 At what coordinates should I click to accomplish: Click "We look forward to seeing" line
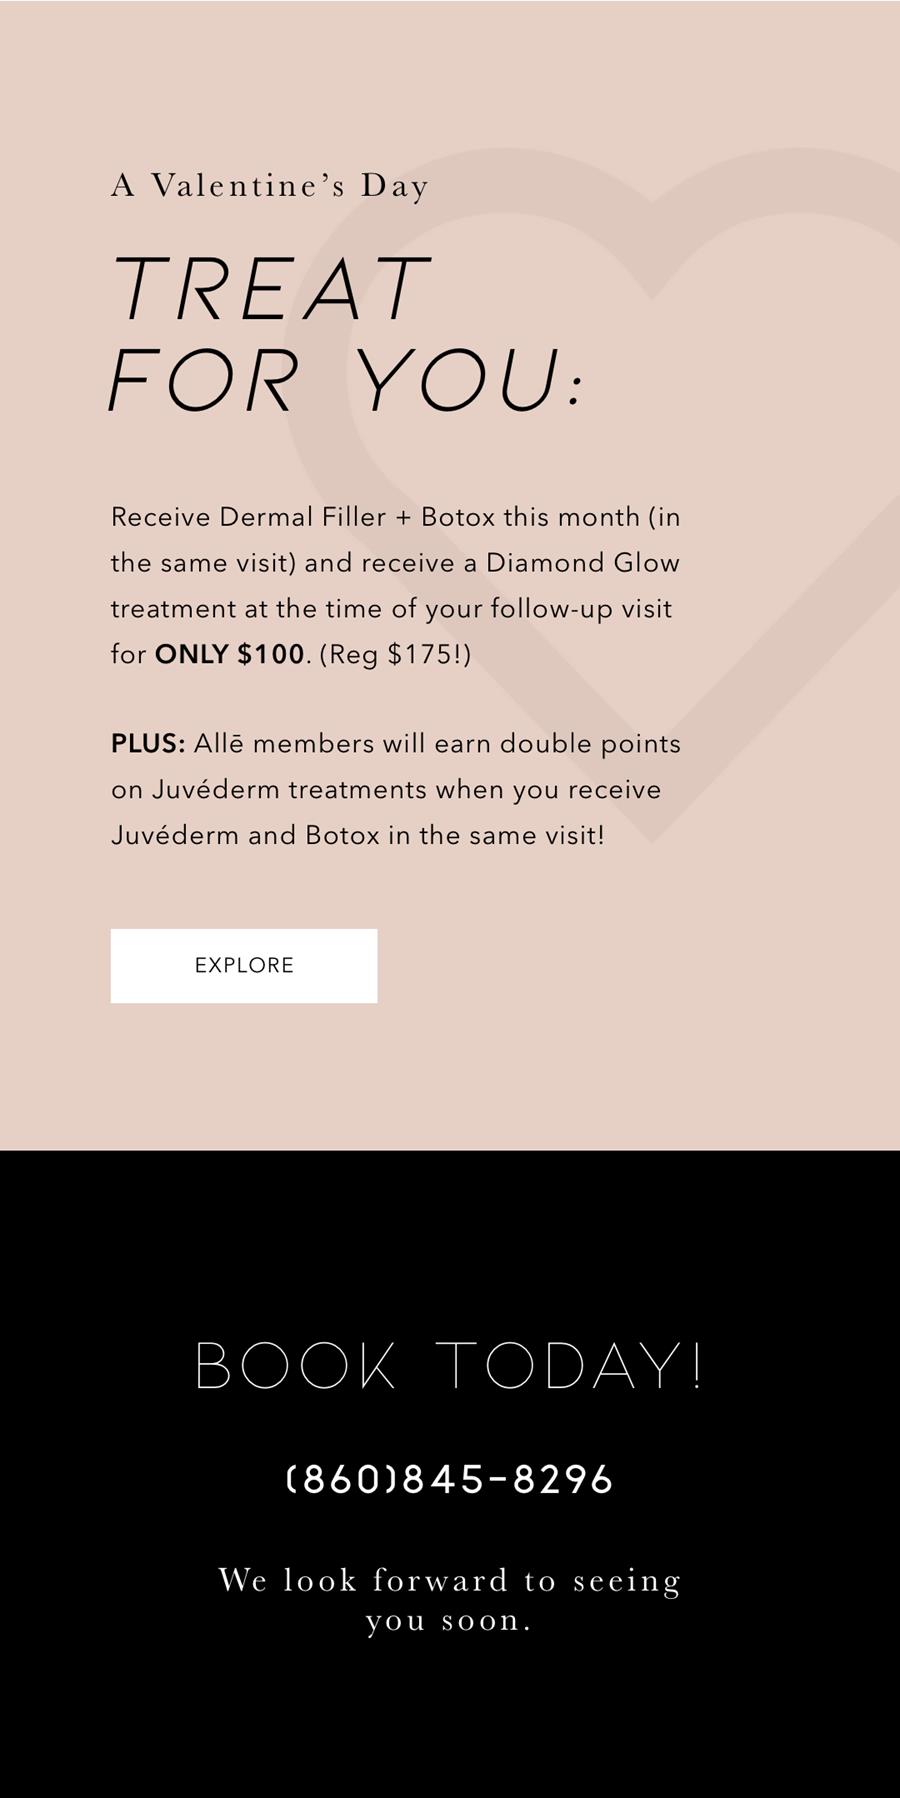tap(450, 1580)
